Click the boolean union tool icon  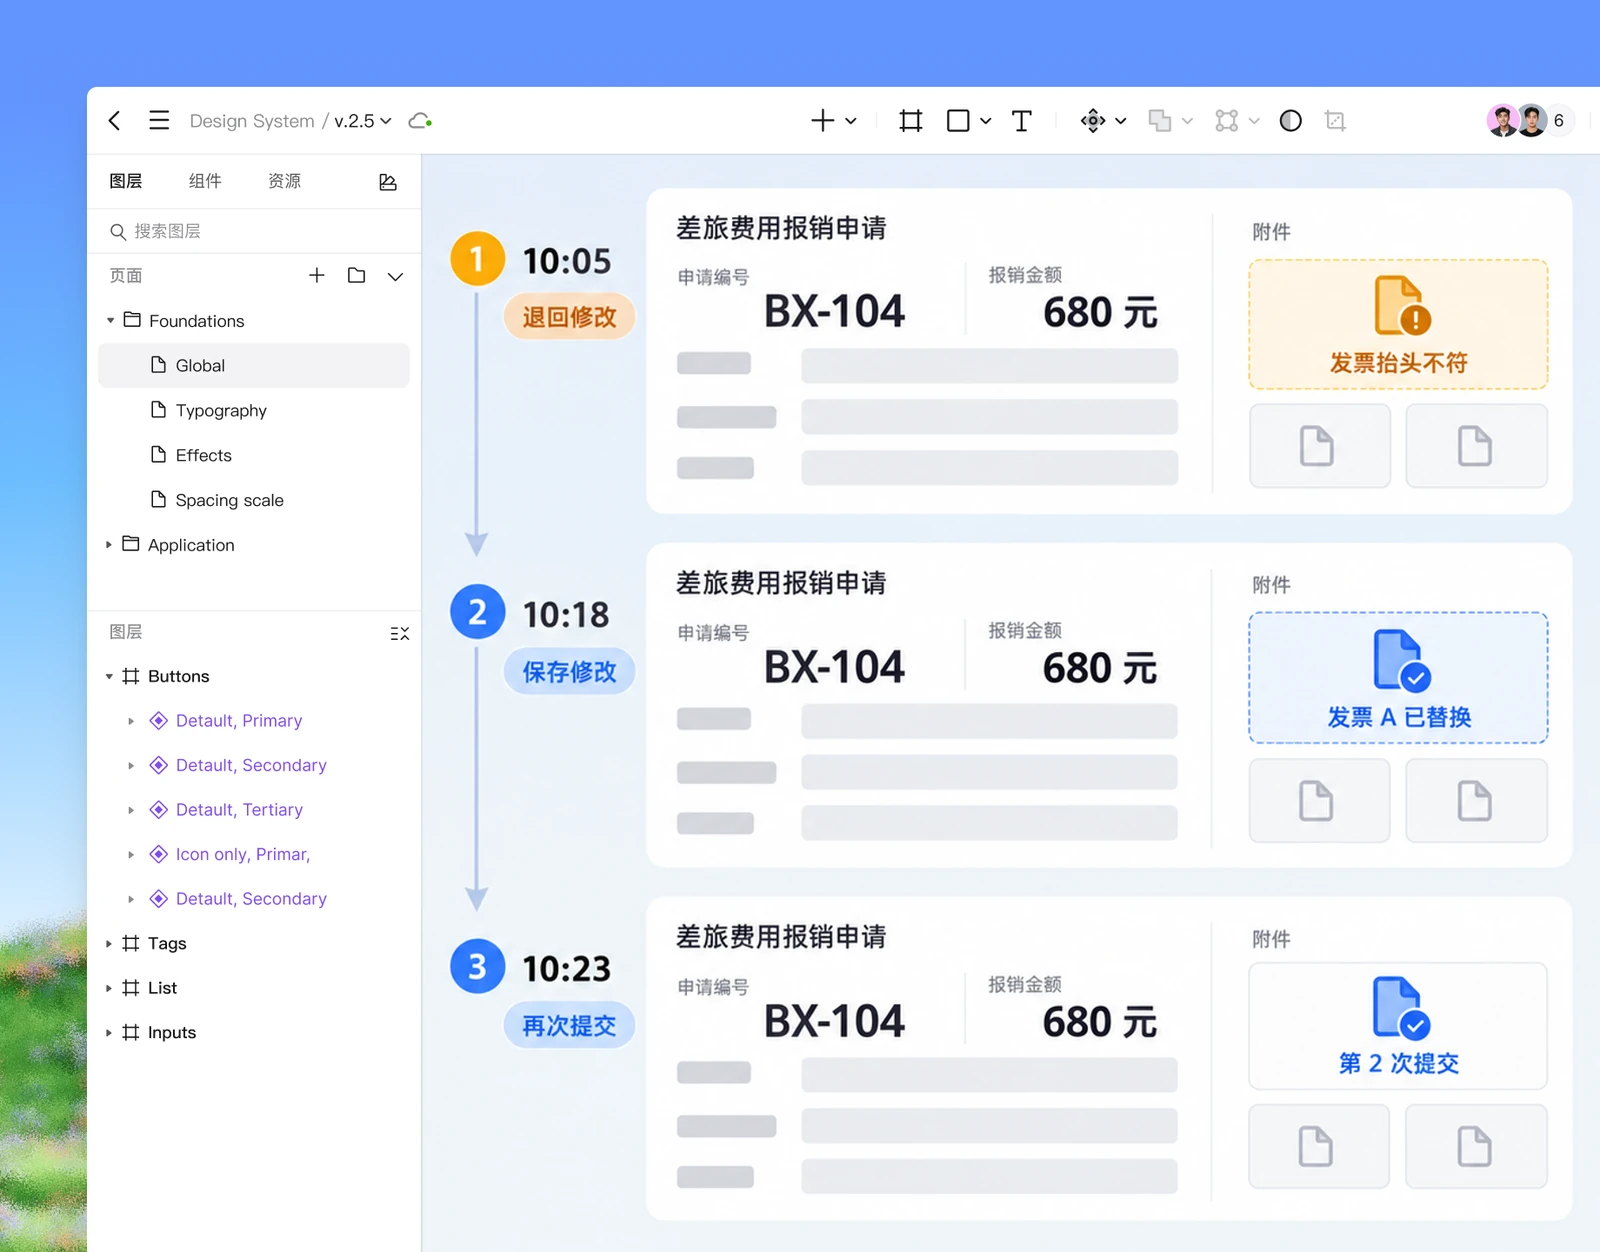click(x=1160, y=121)
